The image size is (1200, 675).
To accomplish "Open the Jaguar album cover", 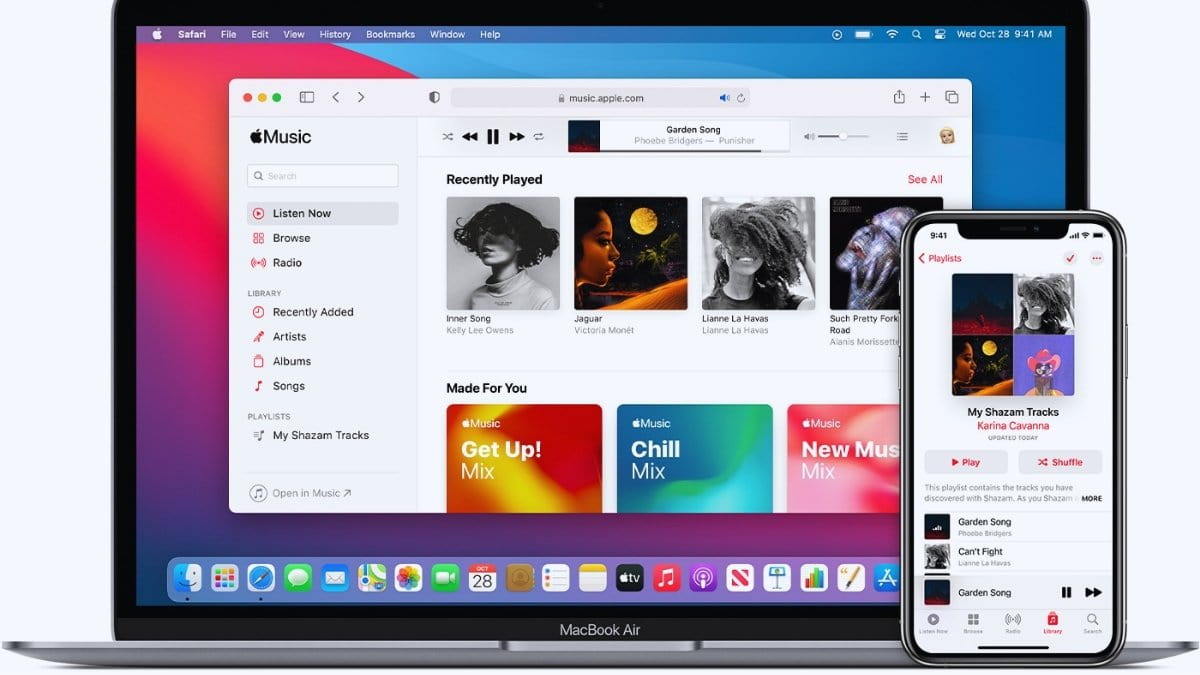I will pyautogui.click(x=631, y=253).
